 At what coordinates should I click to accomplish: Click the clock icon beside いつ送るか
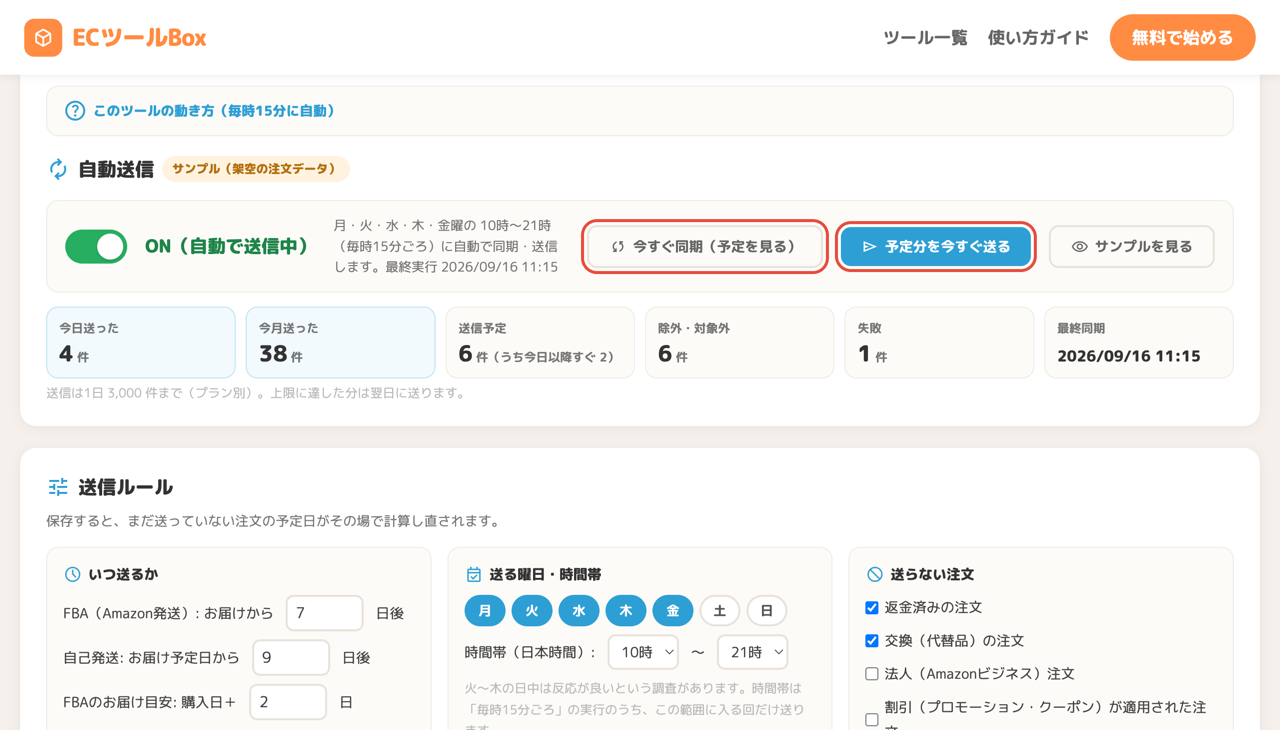point(72,574)
